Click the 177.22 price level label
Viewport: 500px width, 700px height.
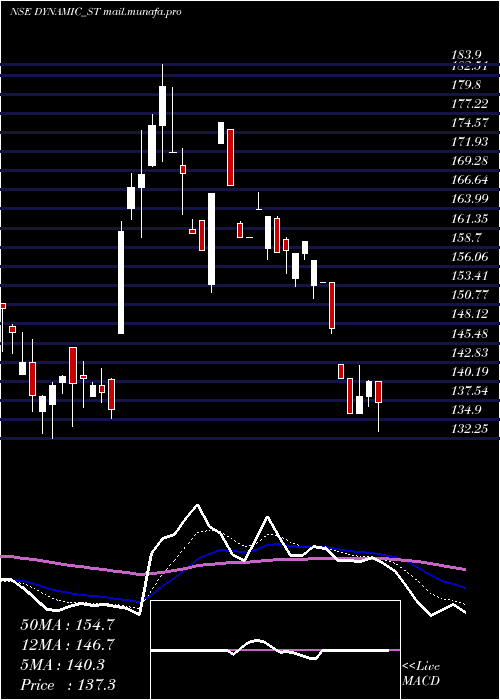point(470,104)
